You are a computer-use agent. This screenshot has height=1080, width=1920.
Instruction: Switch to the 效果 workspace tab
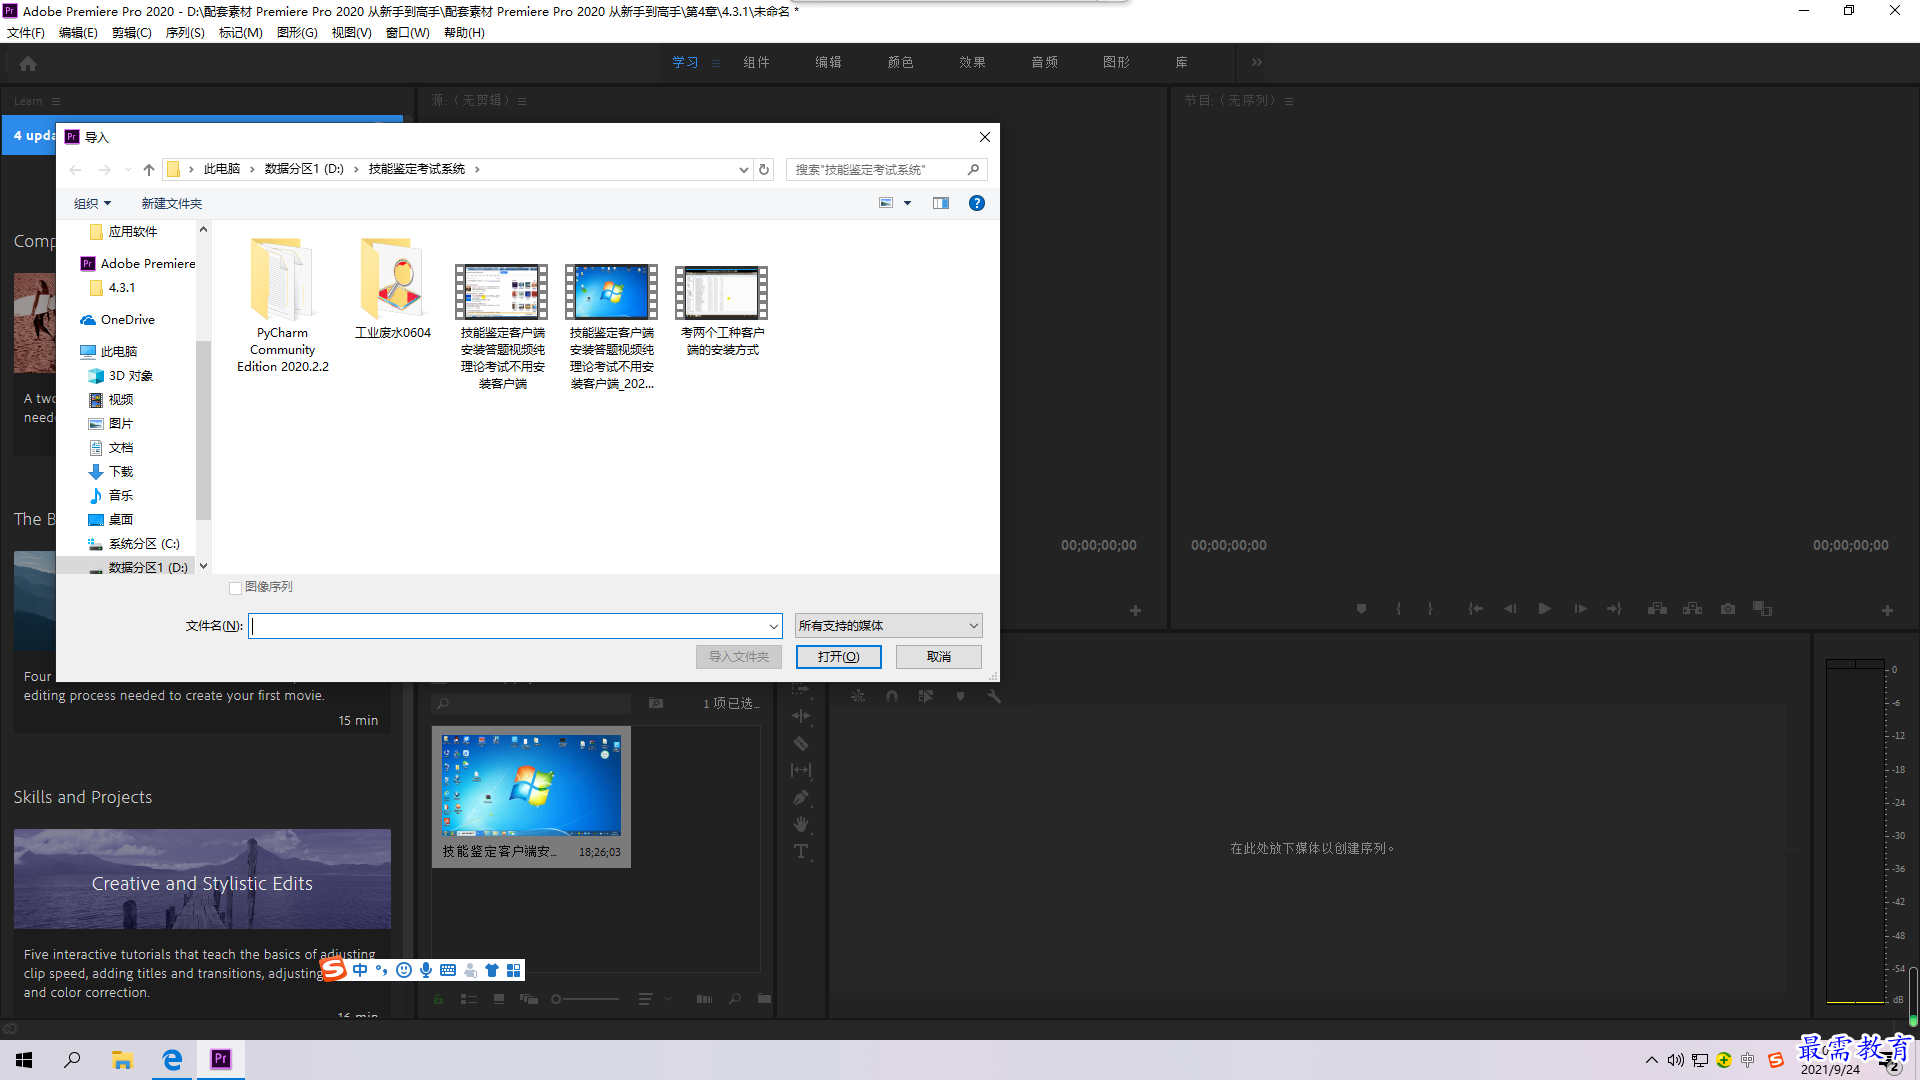pyautogui.click(x=972, y=62)
